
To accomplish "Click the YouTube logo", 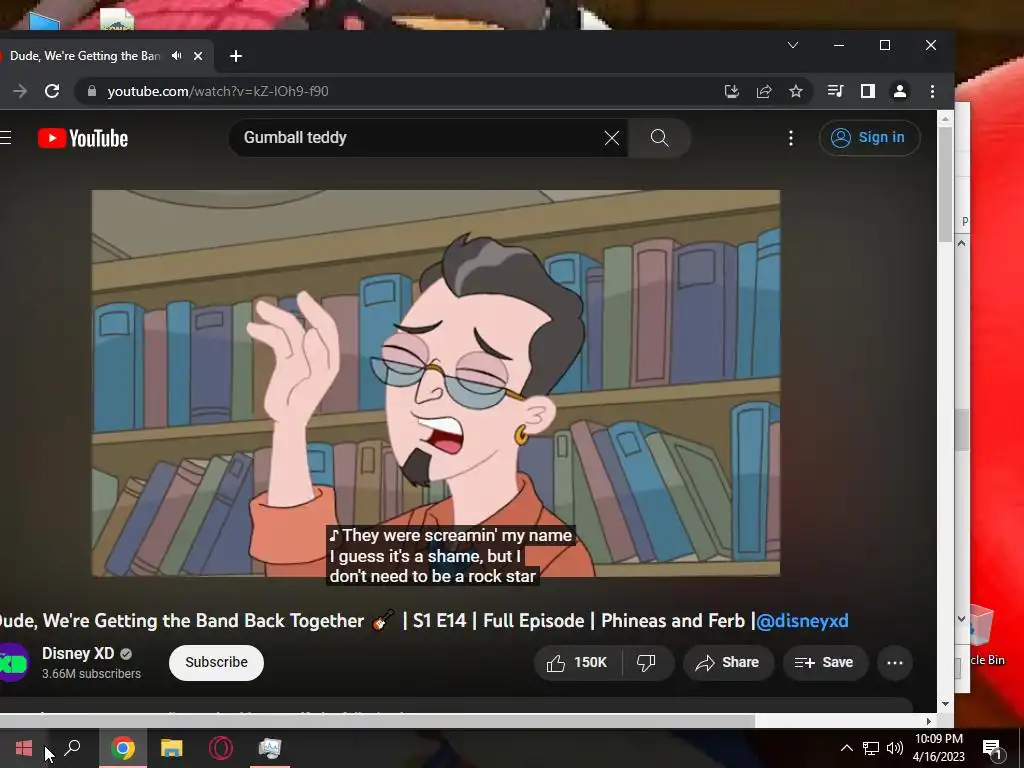I will click(x=83, y=138).
